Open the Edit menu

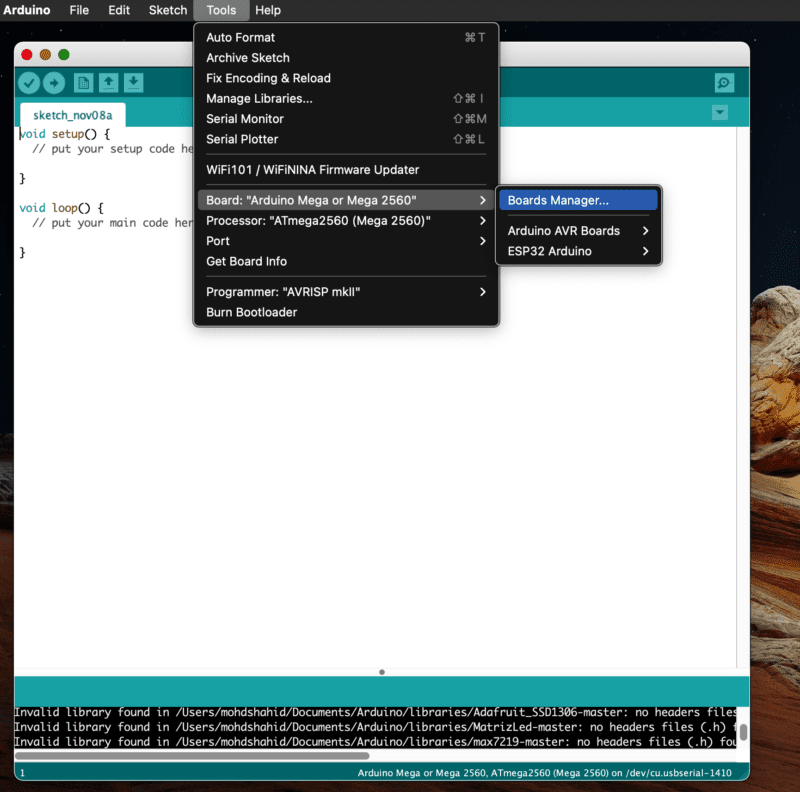[119, 10]
